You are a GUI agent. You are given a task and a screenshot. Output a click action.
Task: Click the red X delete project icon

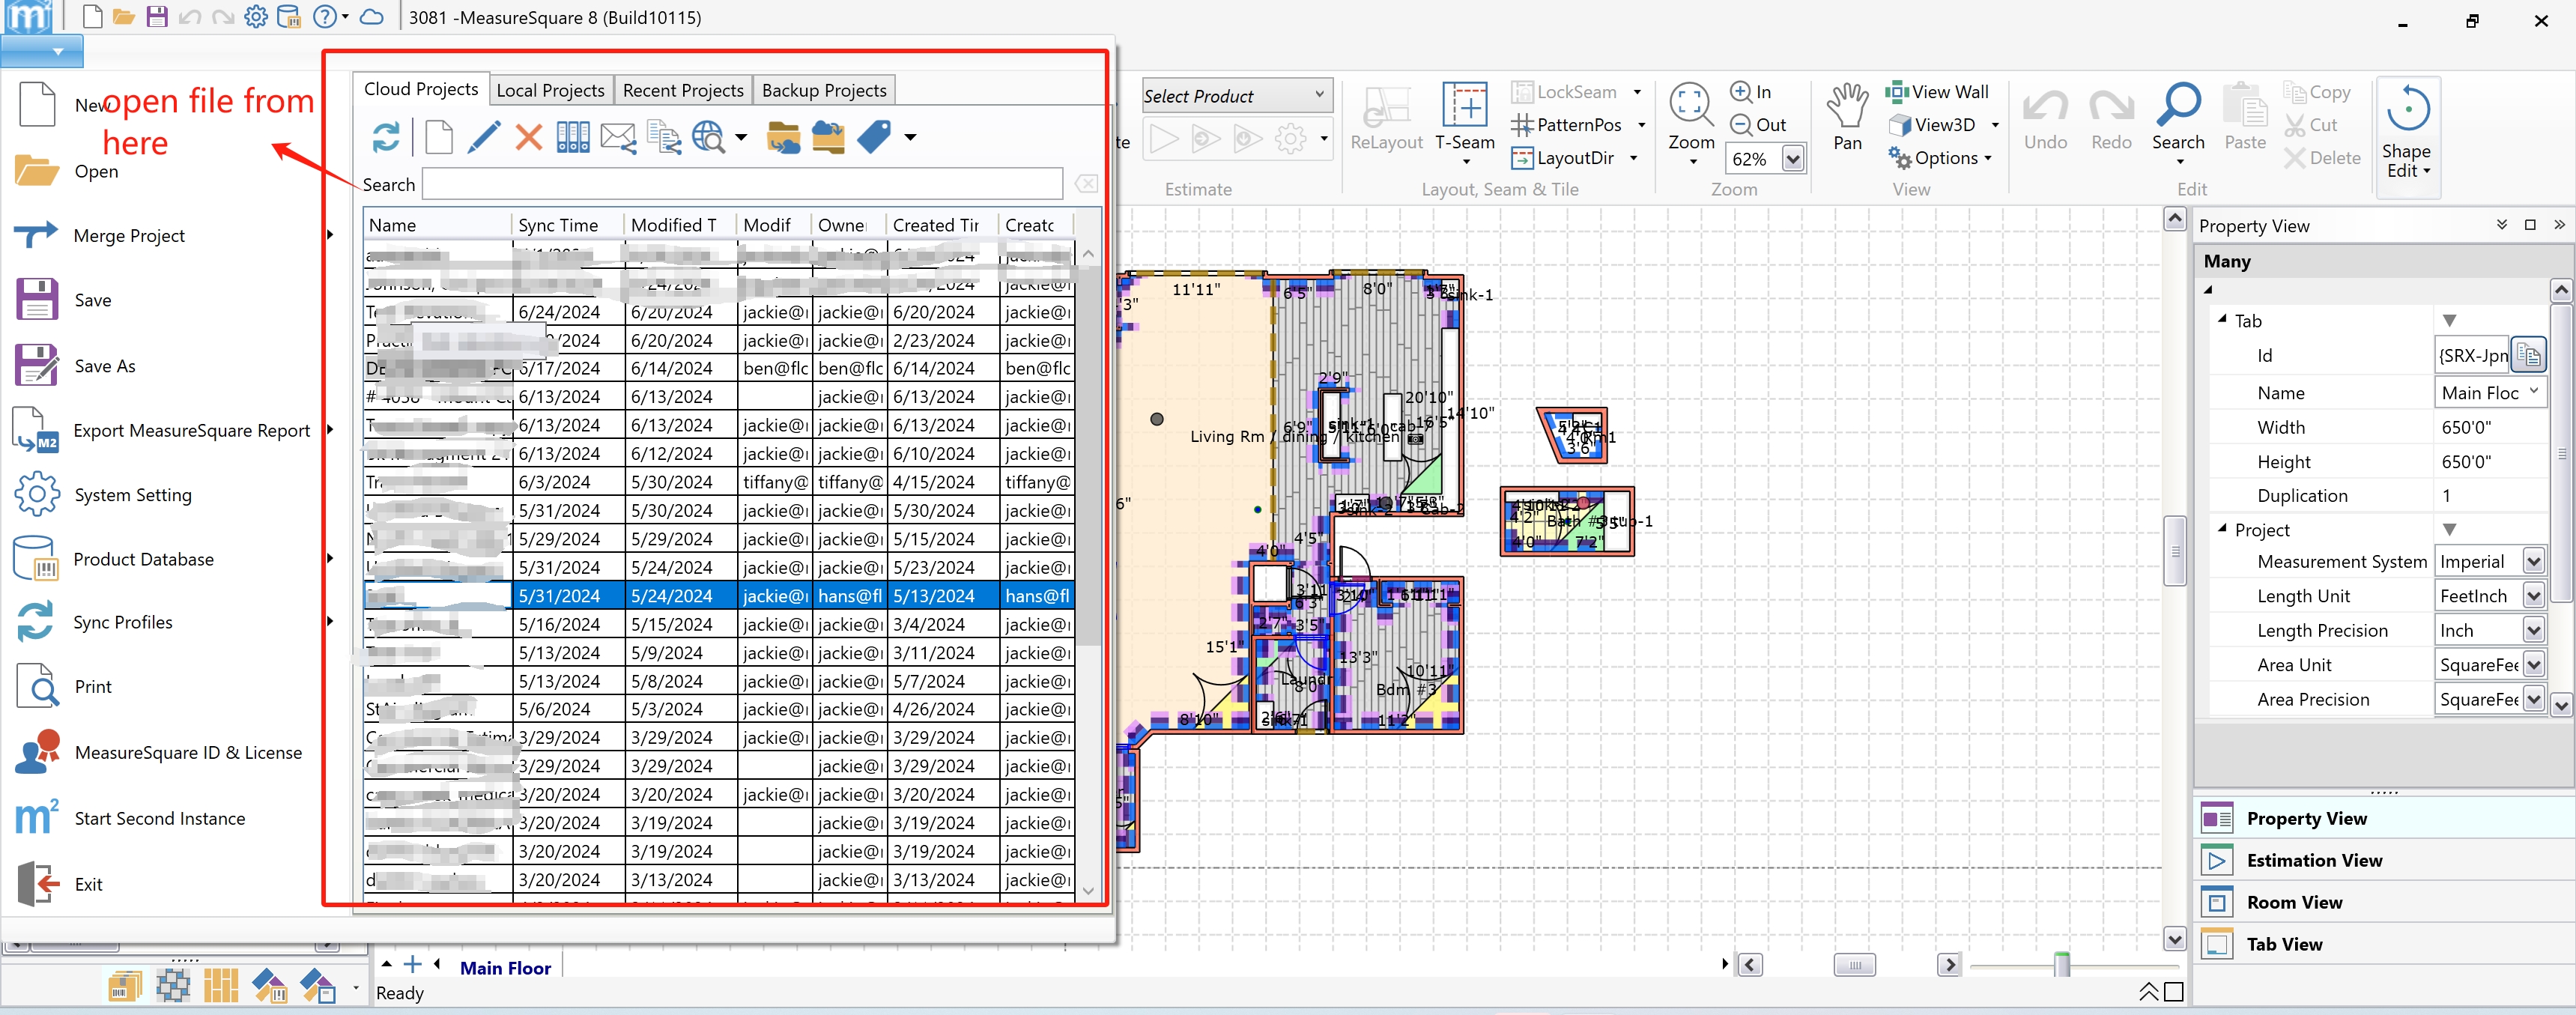tap(528, 137)
